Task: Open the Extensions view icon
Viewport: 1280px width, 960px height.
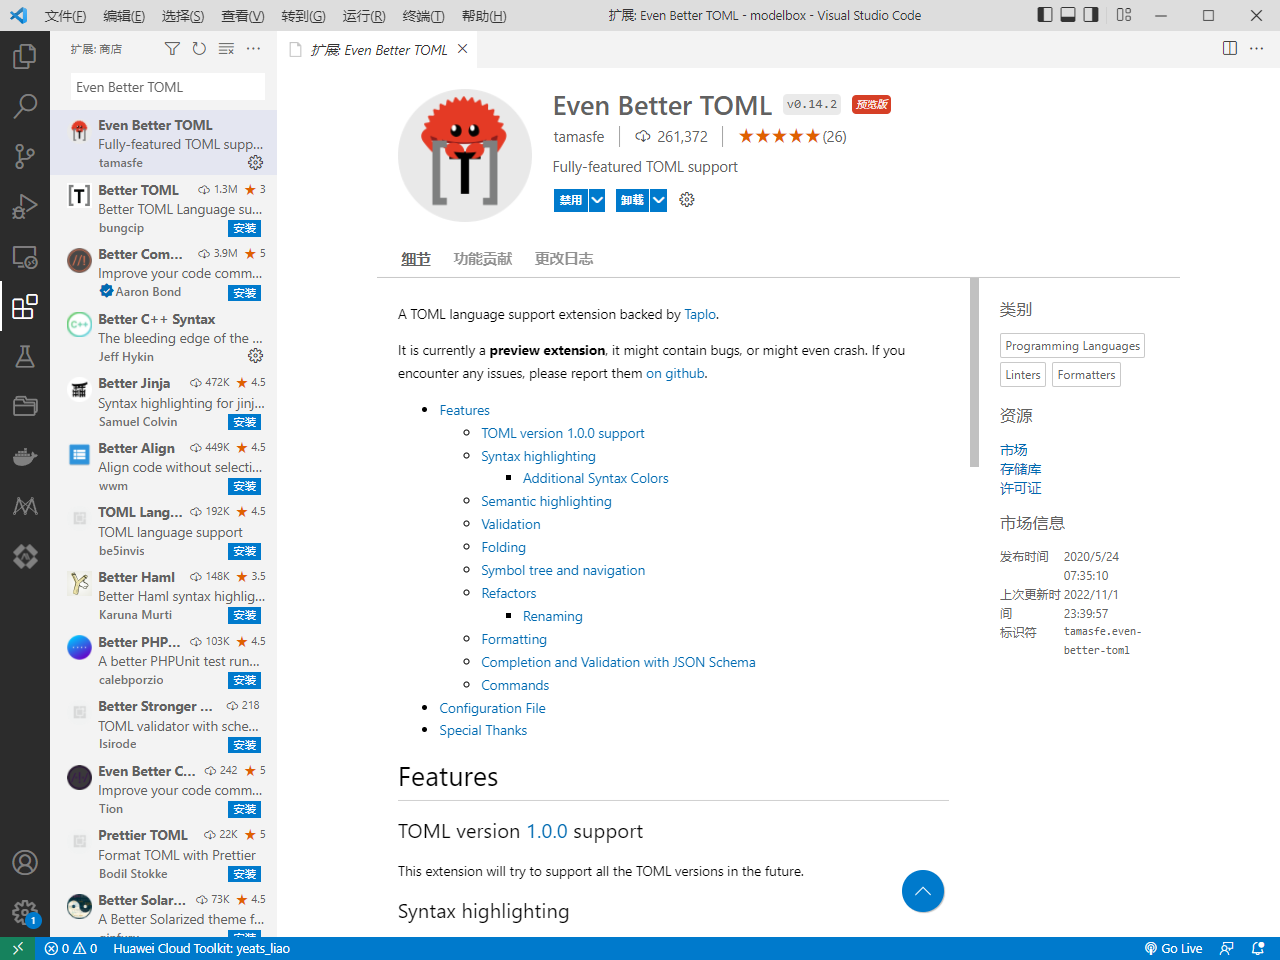Action: [x=25, y=306]
